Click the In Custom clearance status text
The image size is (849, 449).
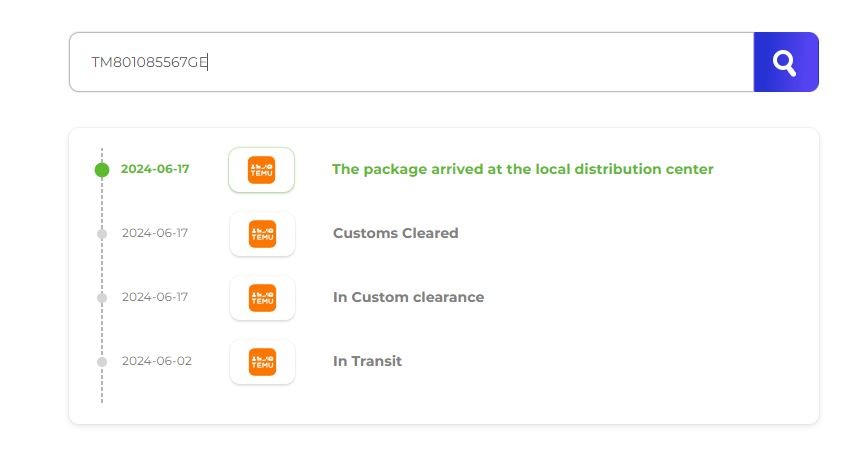(x=408, y=297)
